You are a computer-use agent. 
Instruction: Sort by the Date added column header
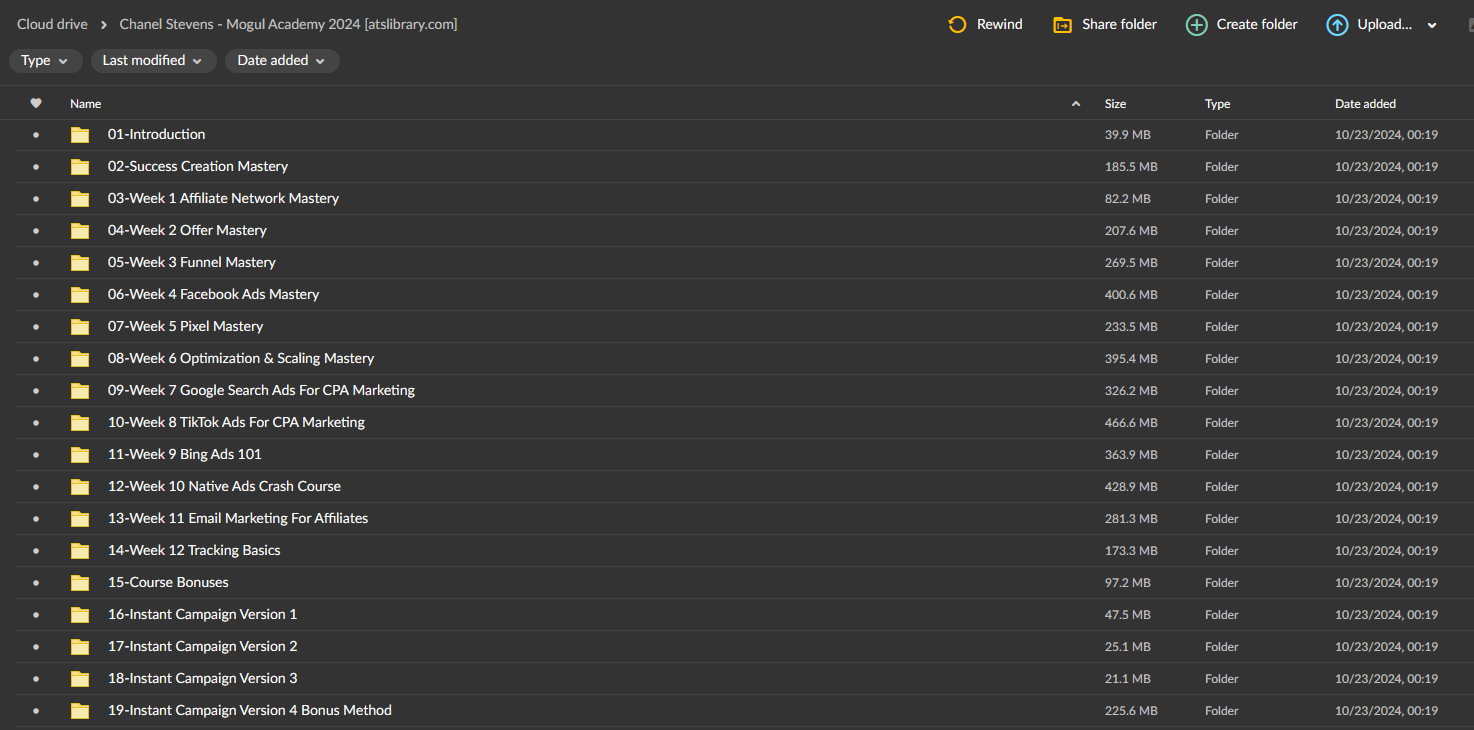pyautogui.click(x=1365, y=104)
